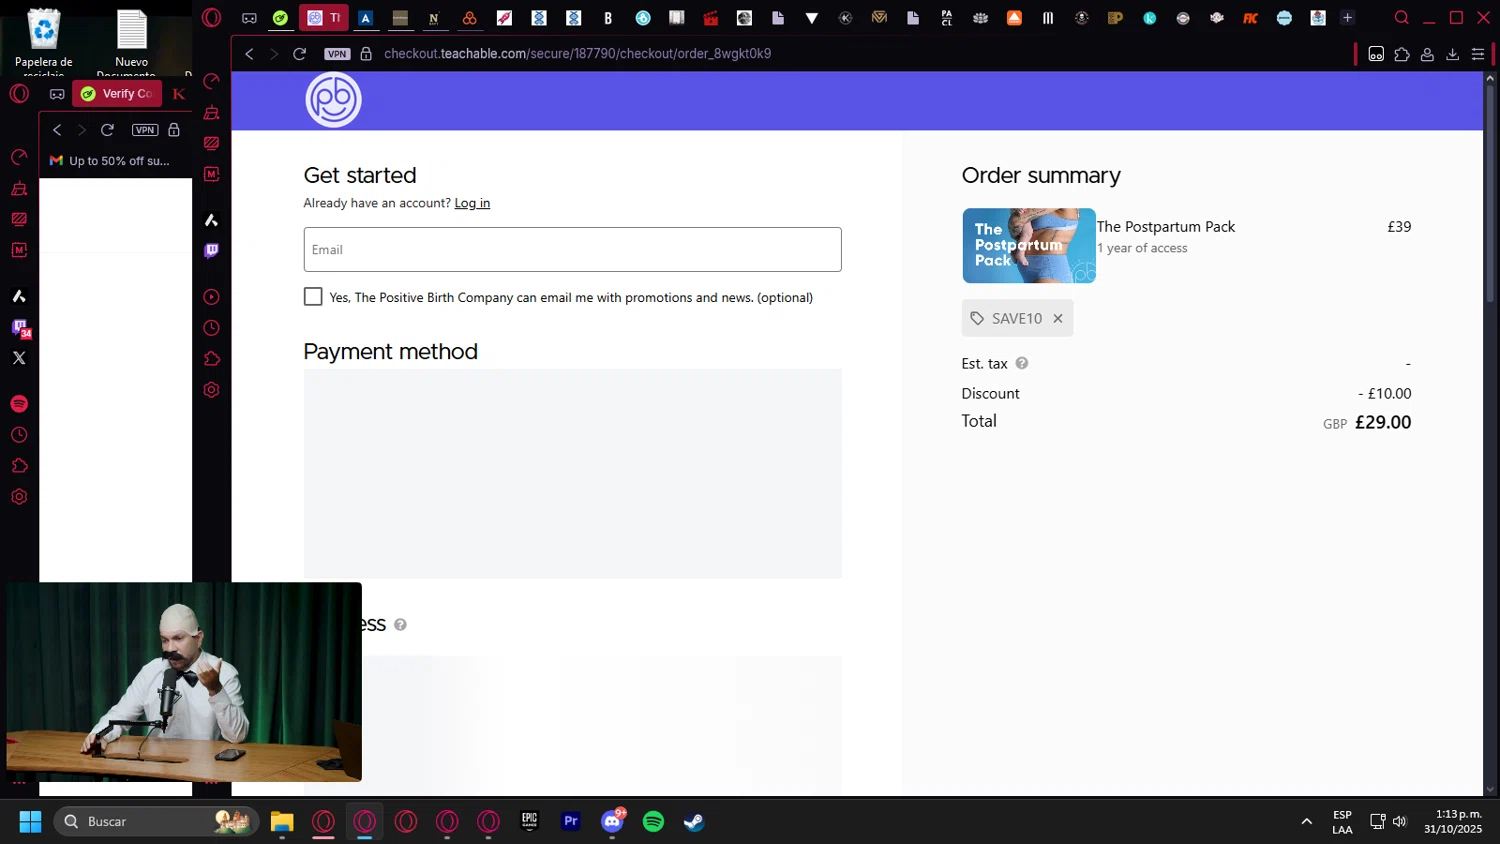Open GX Cleaner in the front window sidebar
Viewport: 1500px width, 844px height.
click(x=211, y=113)
